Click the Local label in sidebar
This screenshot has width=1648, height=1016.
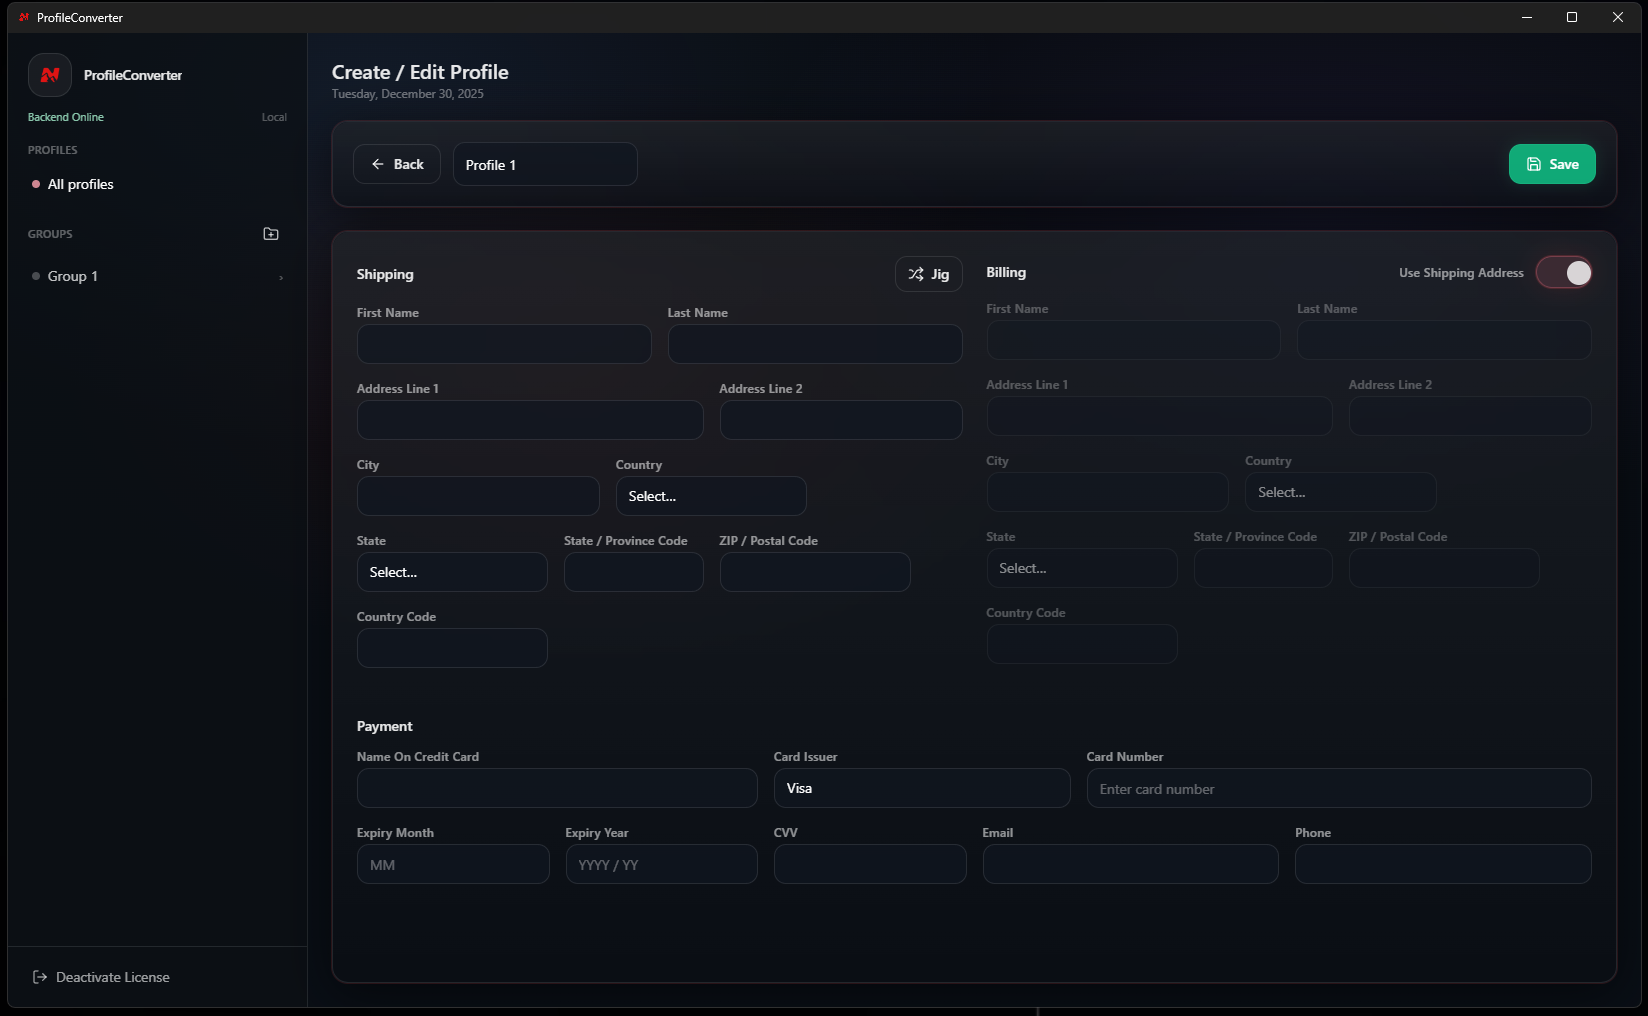[274, 117]
